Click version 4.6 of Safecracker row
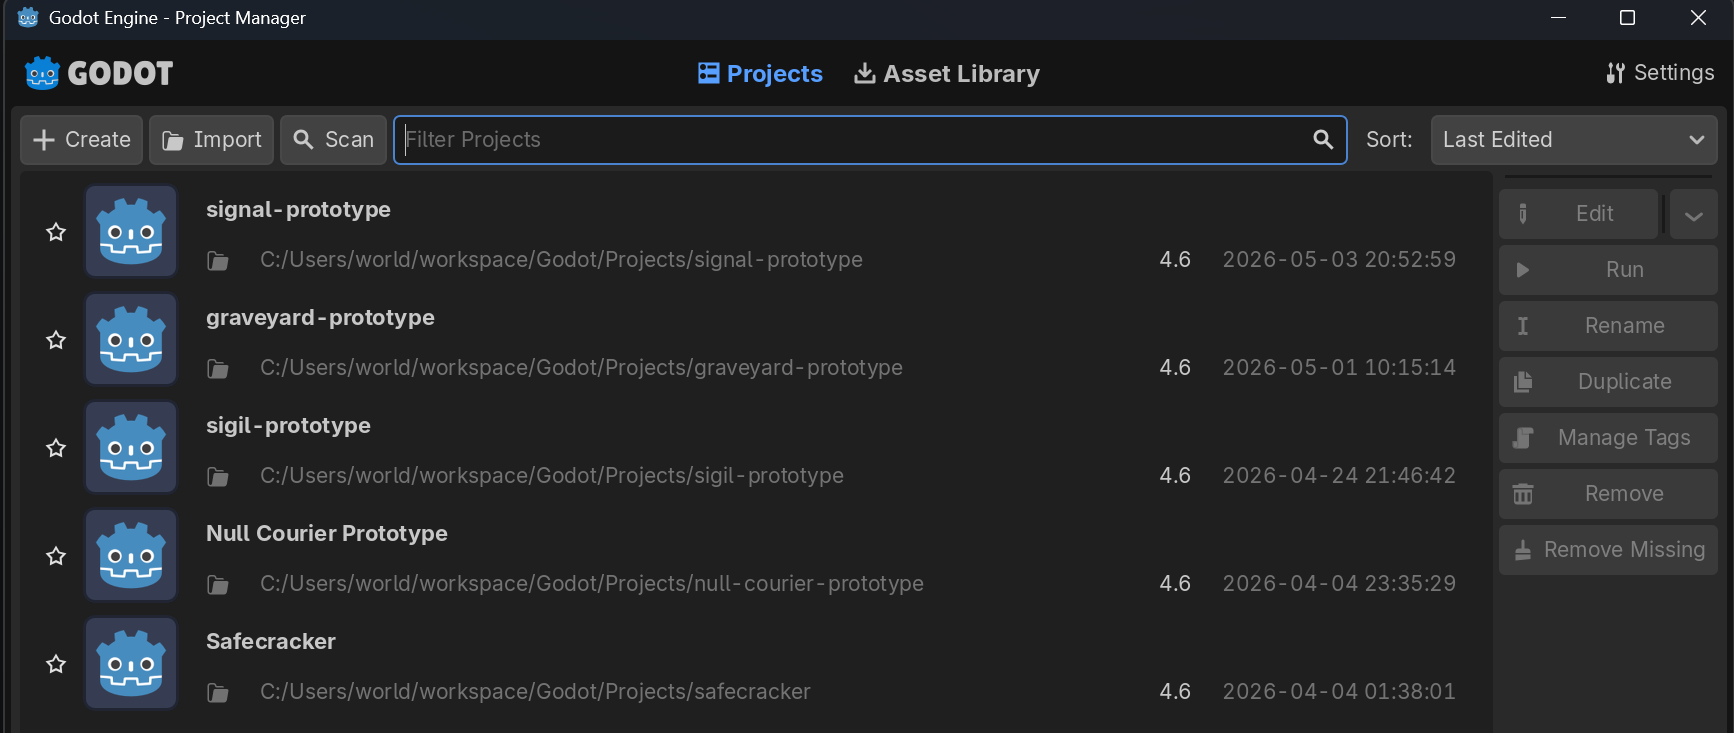This screenshot has width=1734, height=733. [1175, 692]
